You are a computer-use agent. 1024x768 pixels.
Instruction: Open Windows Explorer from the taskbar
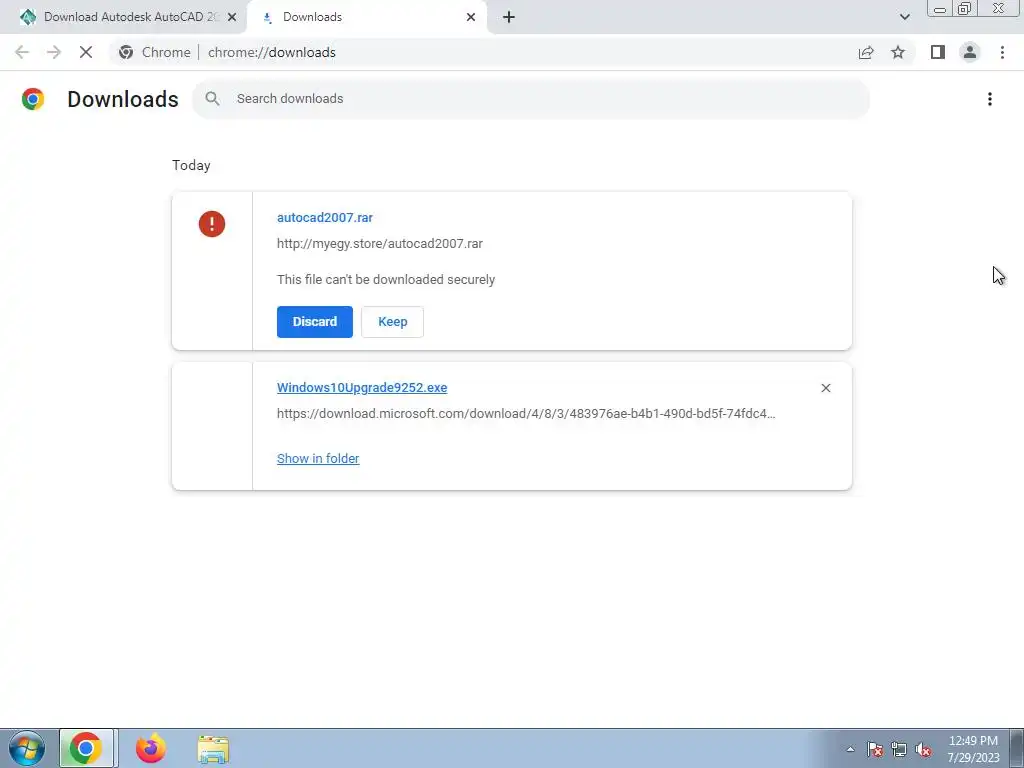(214, 748)
